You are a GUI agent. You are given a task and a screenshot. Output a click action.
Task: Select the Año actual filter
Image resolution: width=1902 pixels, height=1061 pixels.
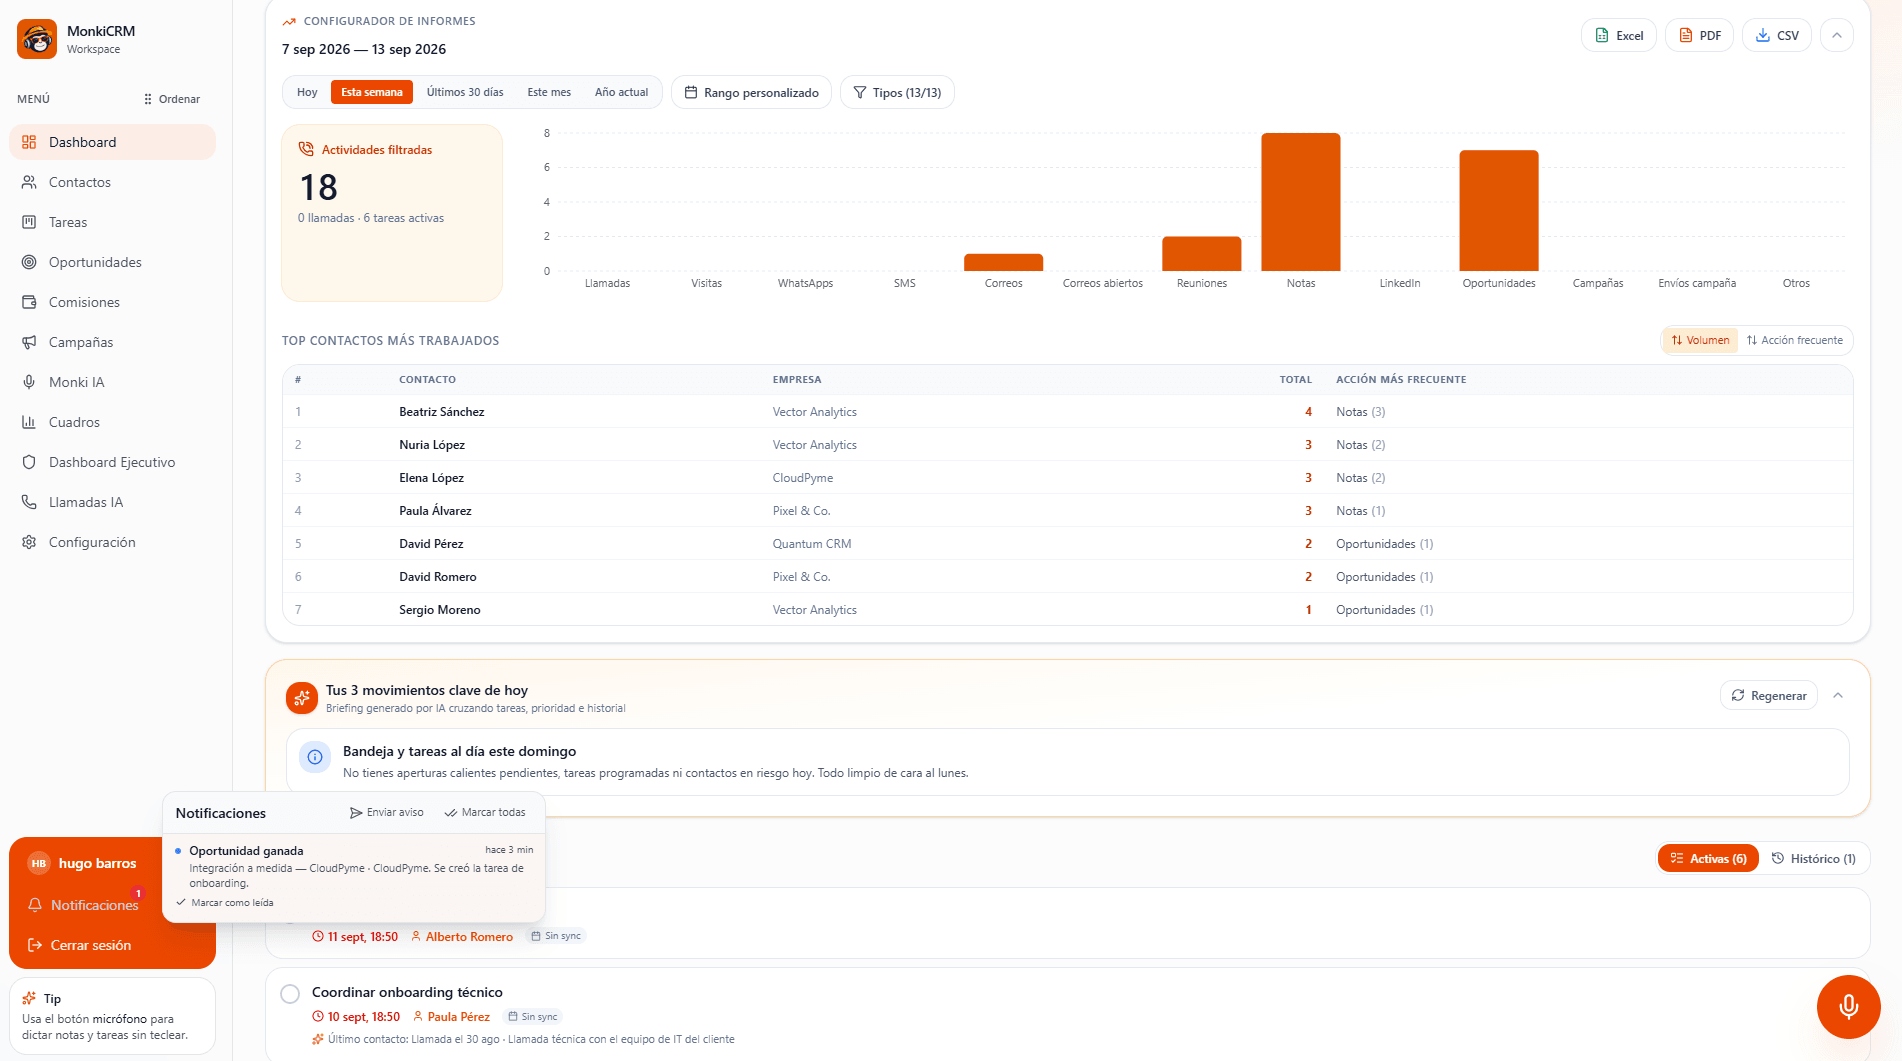point(621,92)
